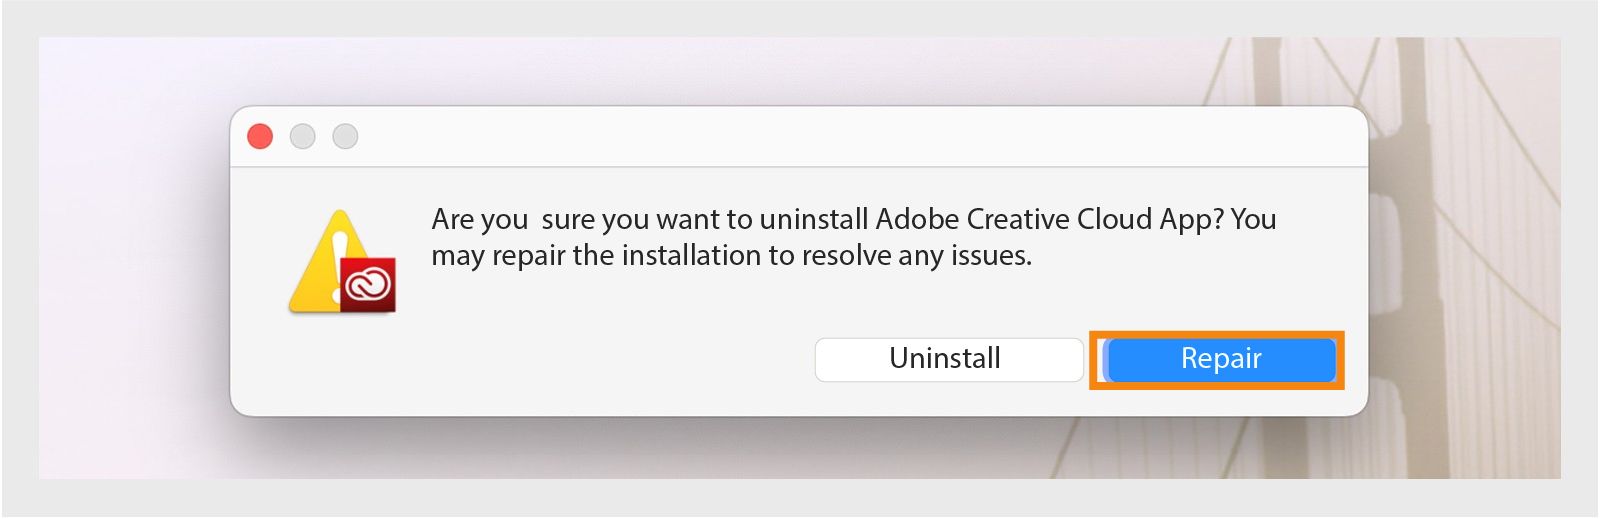Click the dialog's empty title bar
The image size is (1600, 519).
tap(800, 137)
